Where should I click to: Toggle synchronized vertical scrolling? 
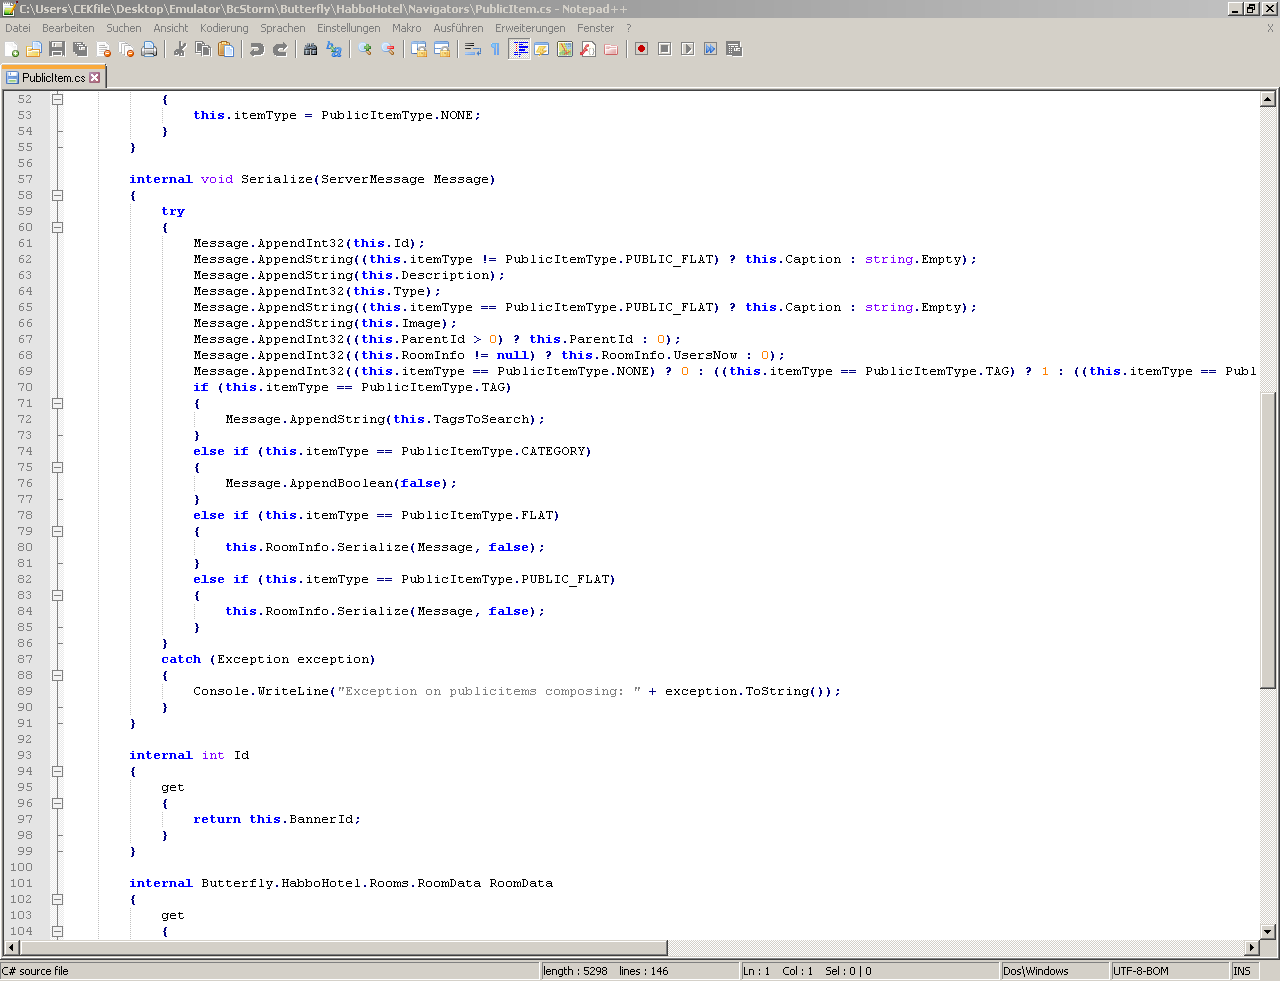tap(419, 49)
